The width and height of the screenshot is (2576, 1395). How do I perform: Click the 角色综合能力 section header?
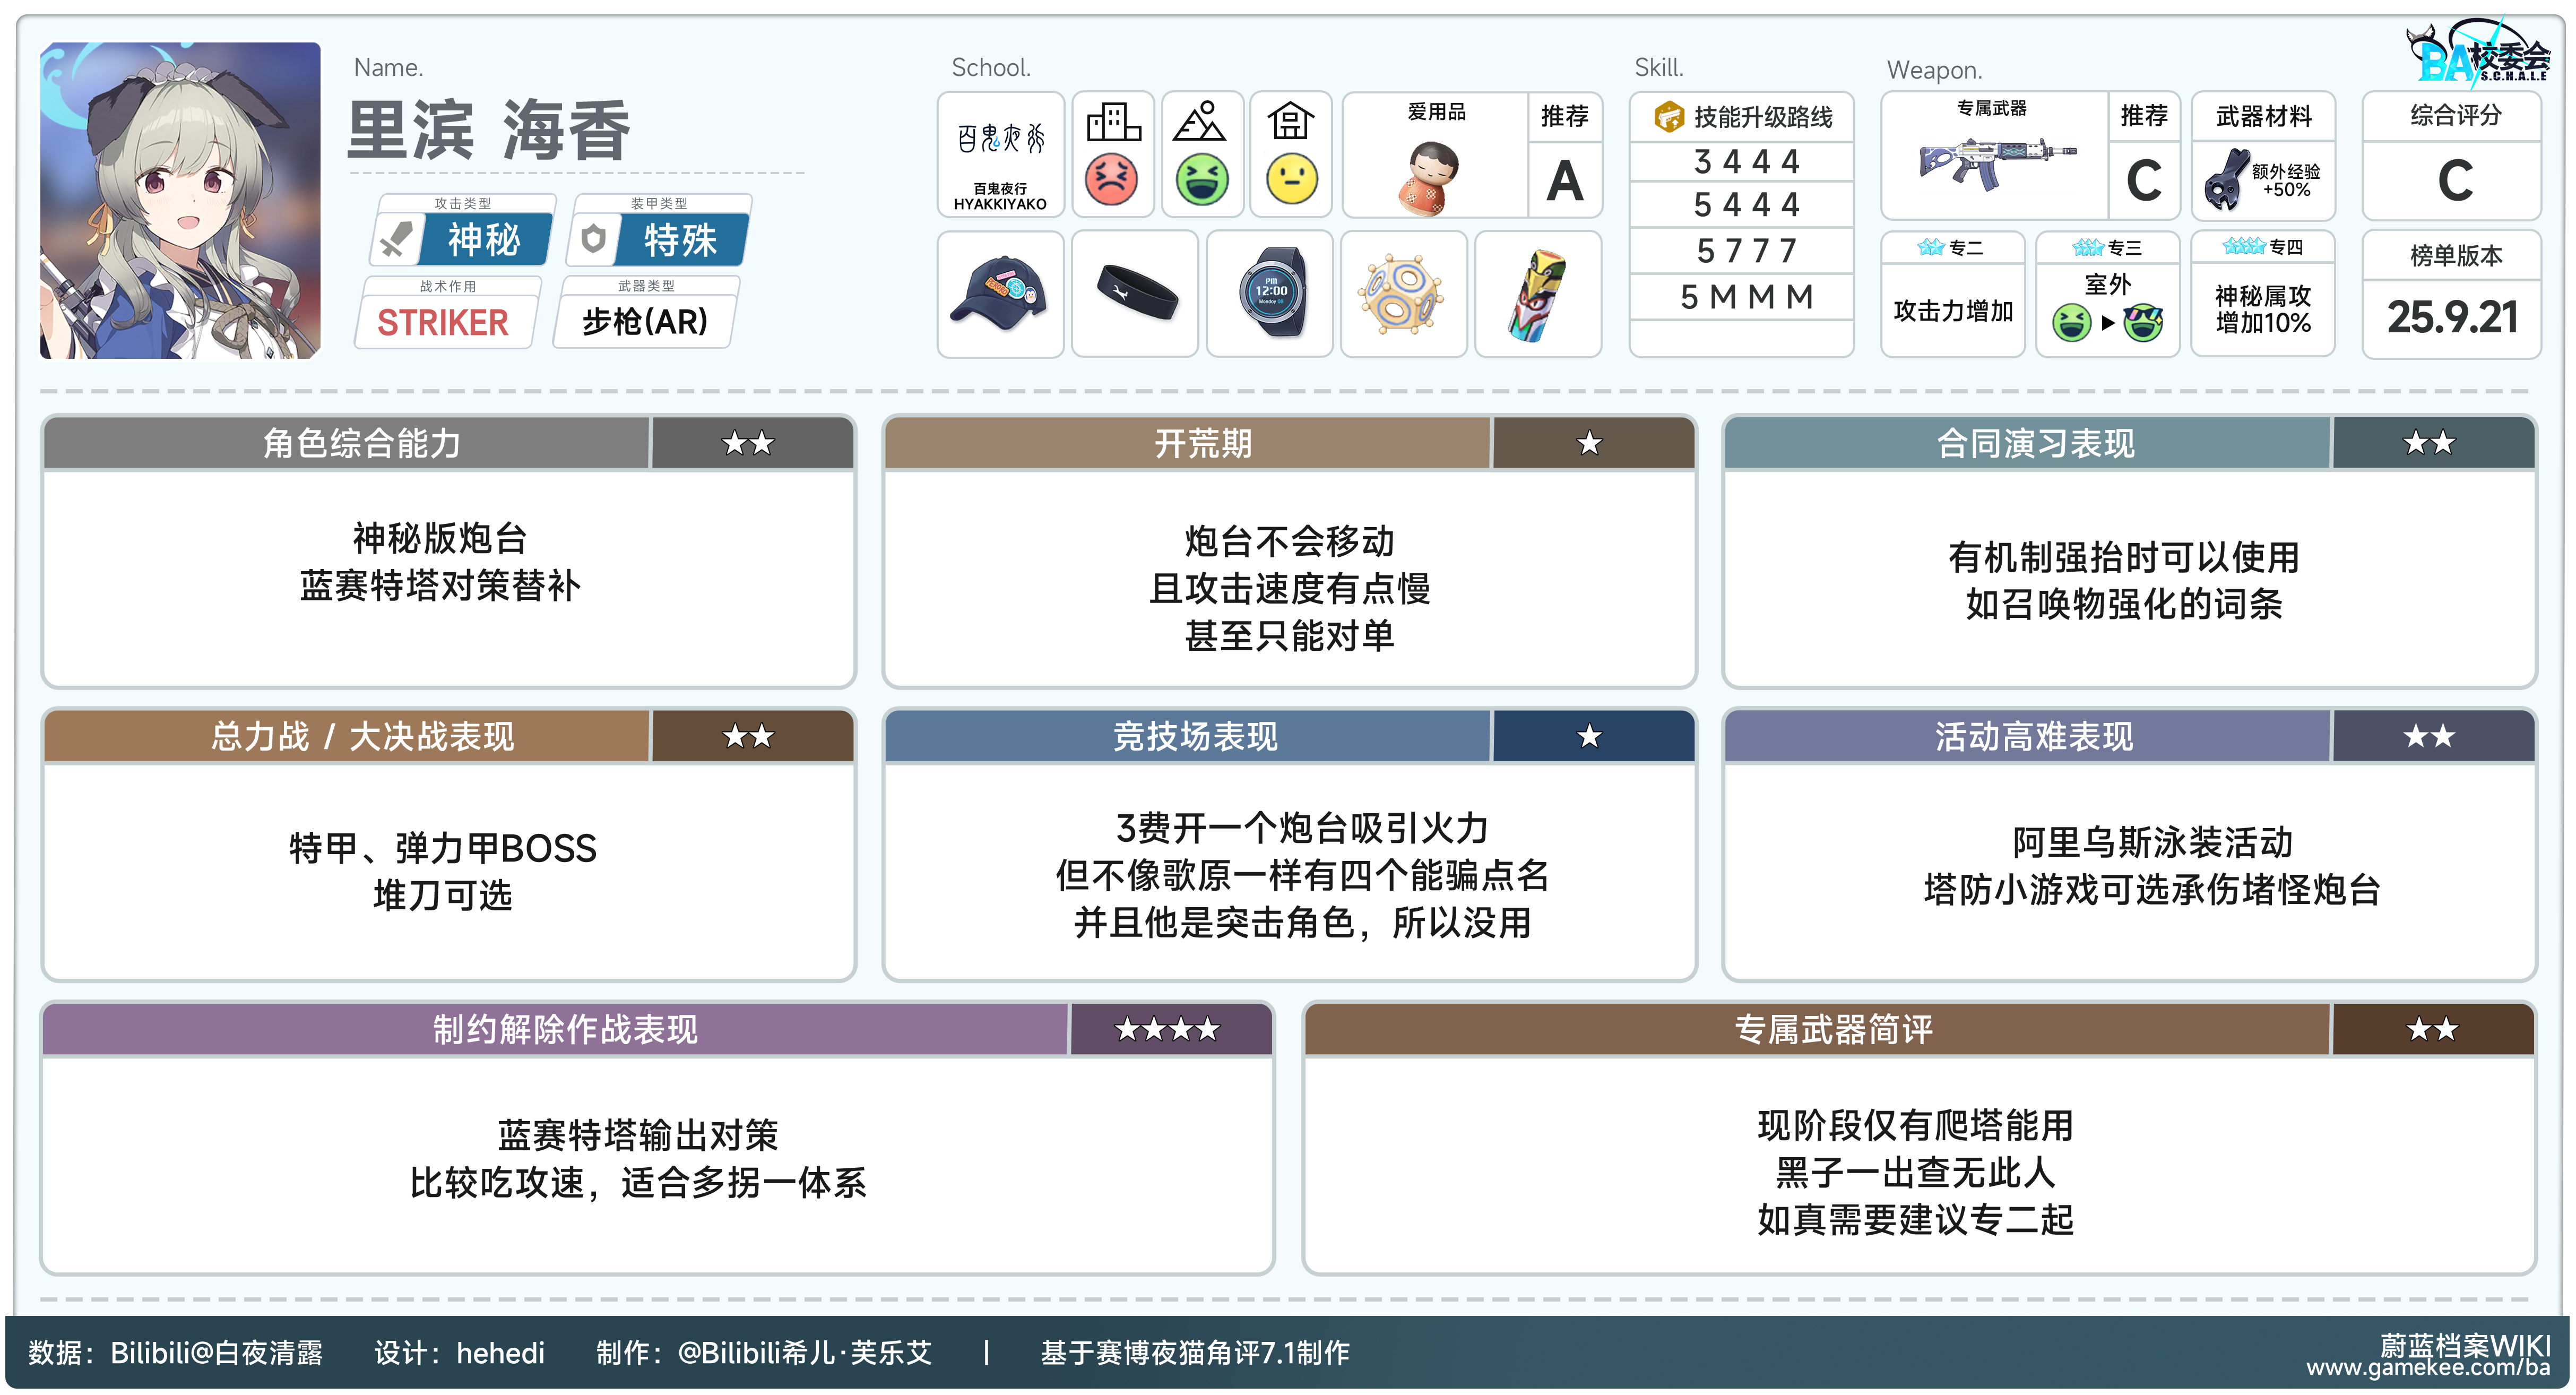click(362, 443)
